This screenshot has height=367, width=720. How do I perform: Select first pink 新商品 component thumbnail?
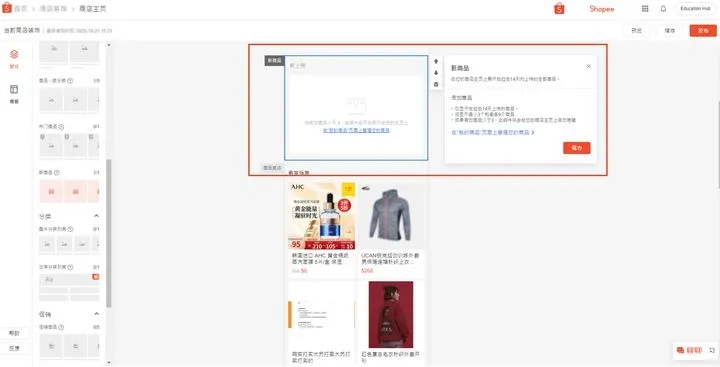tap(51, 191)
